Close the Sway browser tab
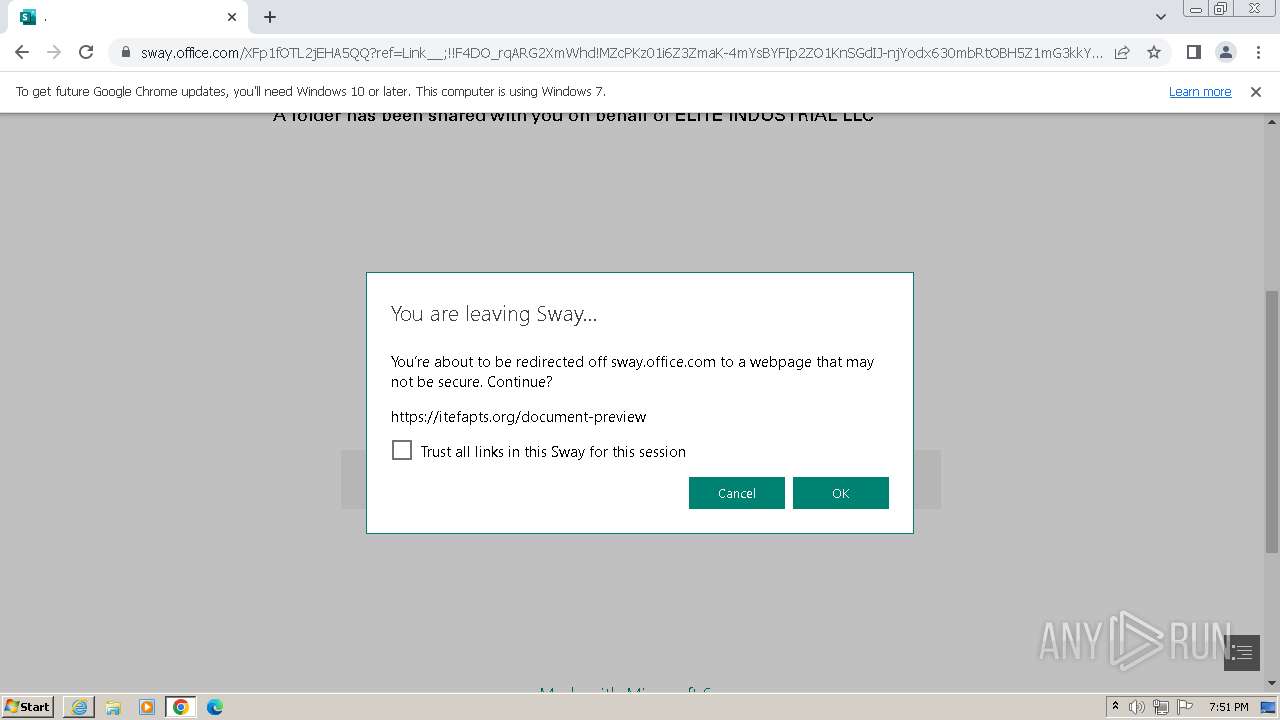Image resolution: width=1280 pixels, height=720 pixels. point(232,17)
